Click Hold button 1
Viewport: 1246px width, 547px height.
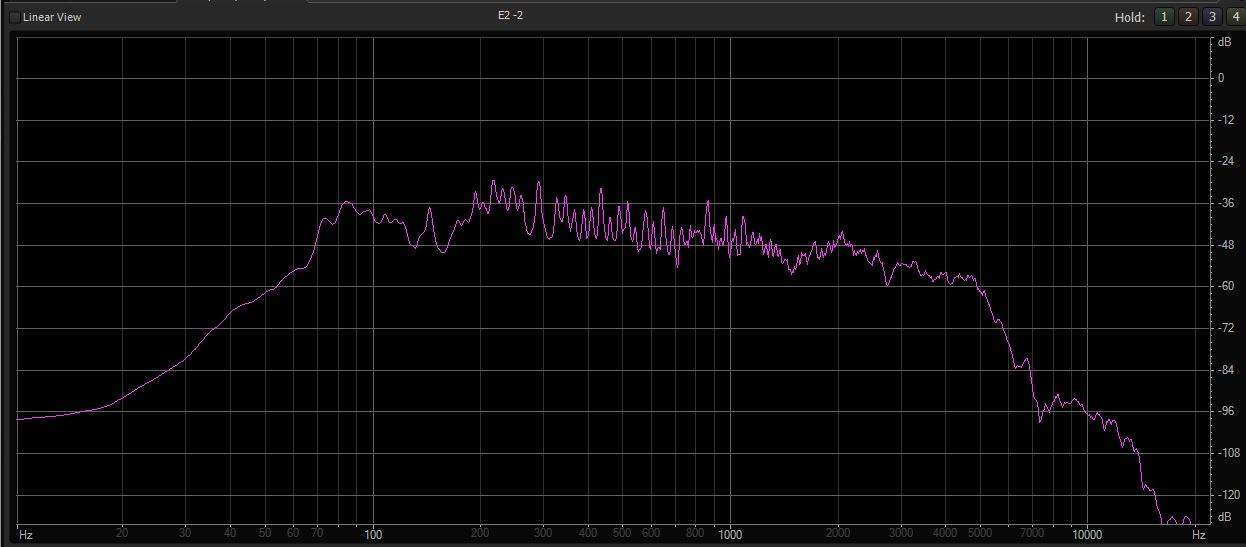tap(1164, 17)
